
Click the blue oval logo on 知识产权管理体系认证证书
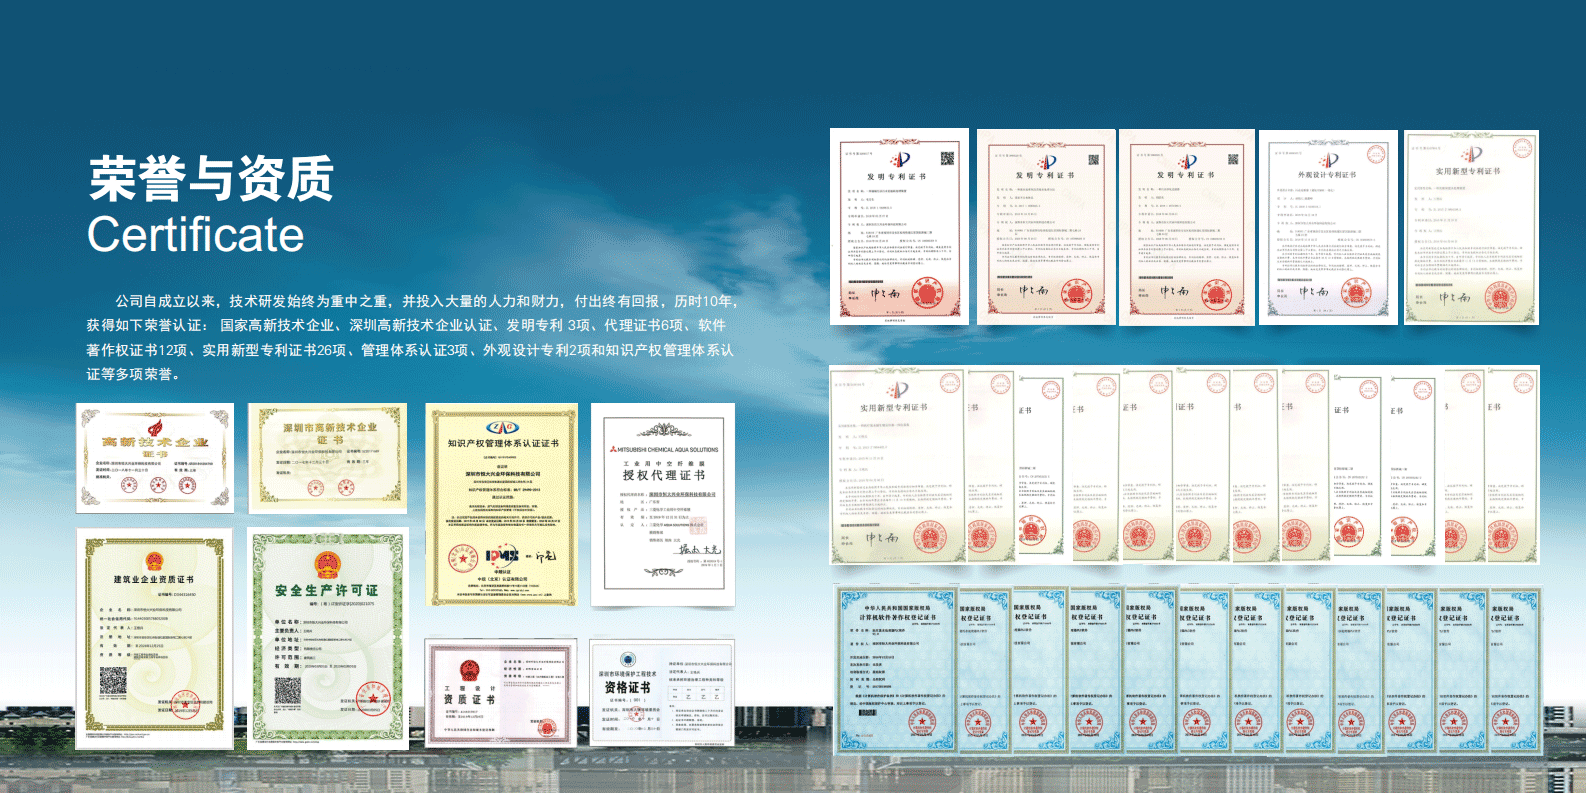click(x=503, y=427)
